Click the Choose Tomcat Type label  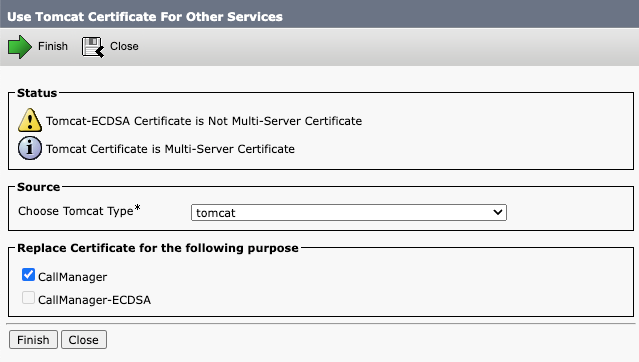pyautogui.click(x=79, y=211)
